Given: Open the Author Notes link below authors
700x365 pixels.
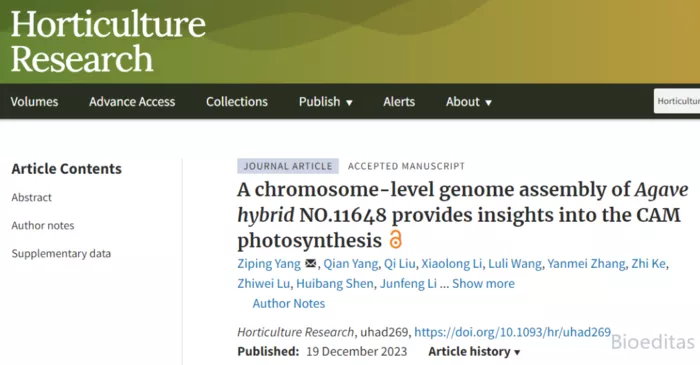Looking at the screenshot, I should tap(289, 303).
